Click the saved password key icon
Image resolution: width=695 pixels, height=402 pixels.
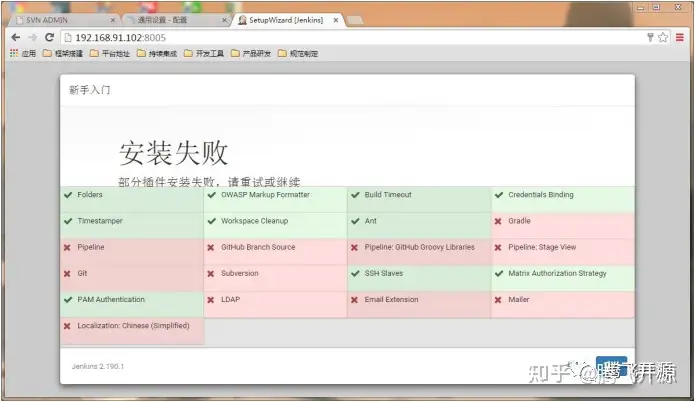coord(650,37)
